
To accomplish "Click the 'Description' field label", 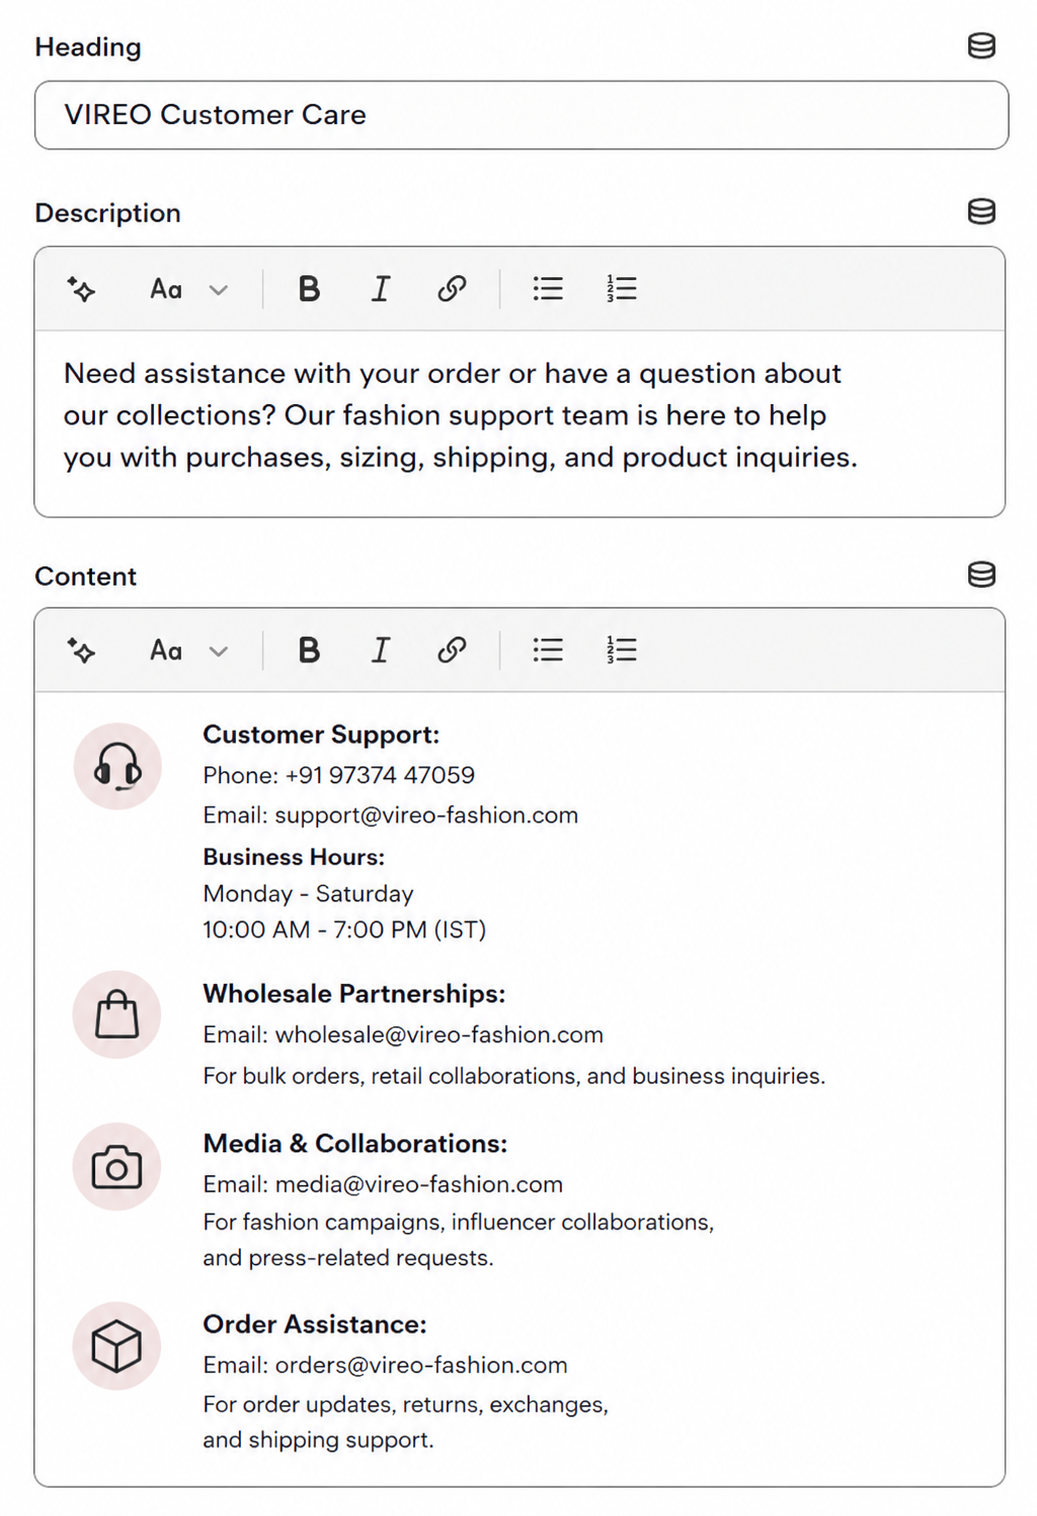I will point(108,213).
